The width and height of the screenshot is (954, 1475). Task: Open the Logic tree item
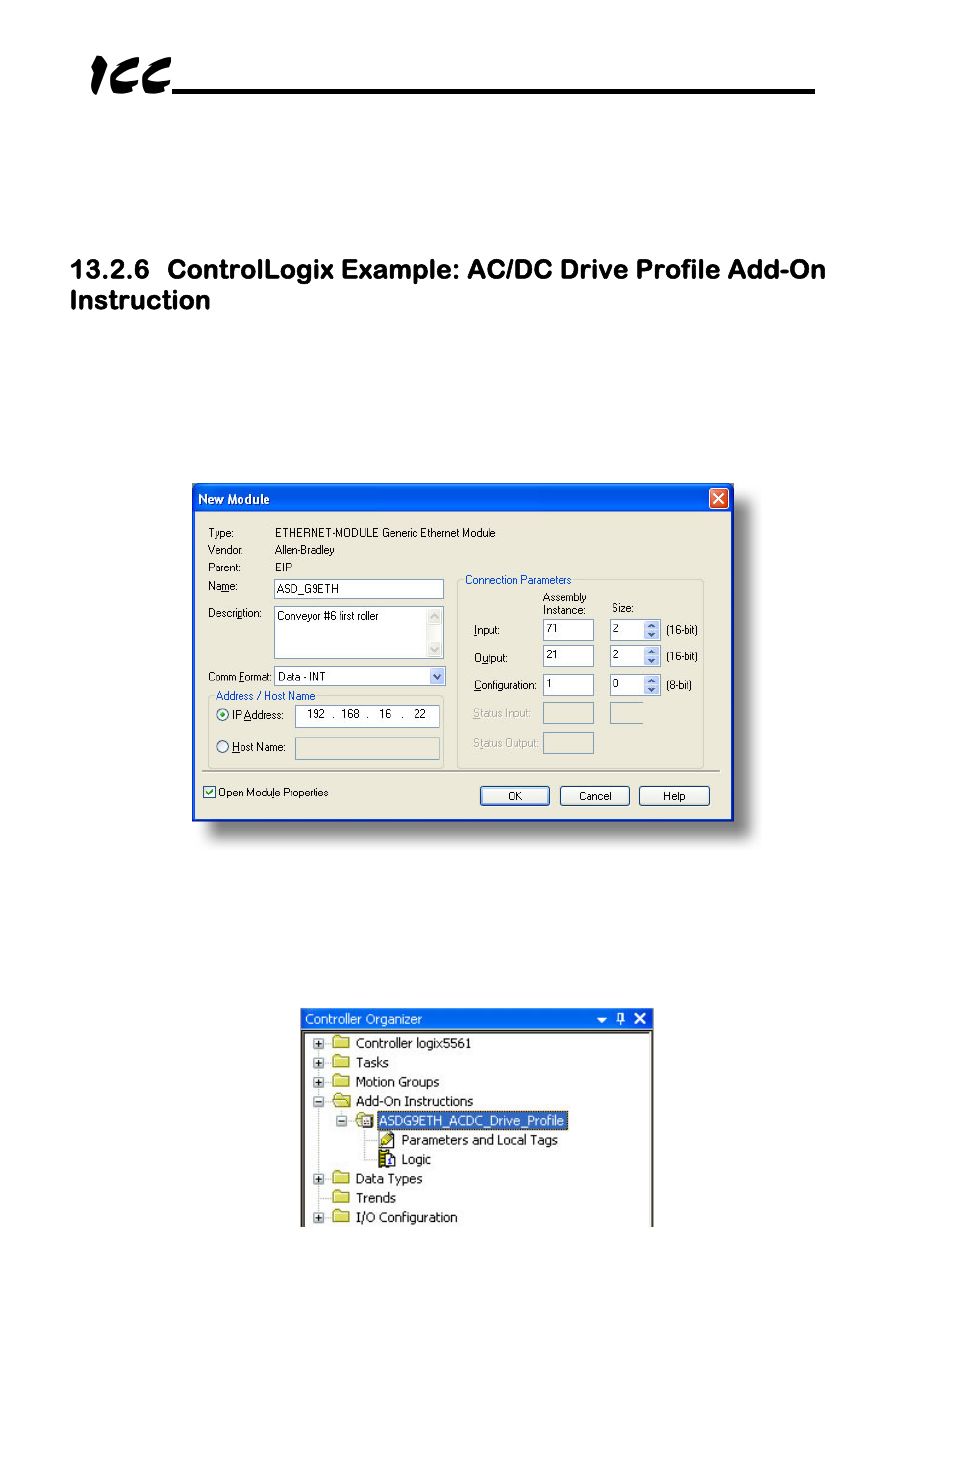coord(416,1160)
